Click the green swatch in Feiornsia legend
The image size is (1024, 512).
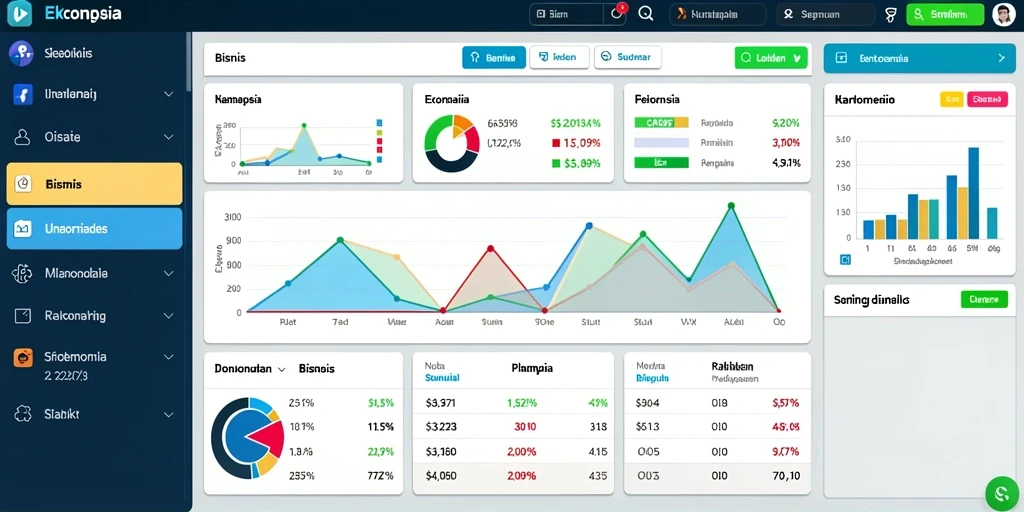(x=662, y=163)
